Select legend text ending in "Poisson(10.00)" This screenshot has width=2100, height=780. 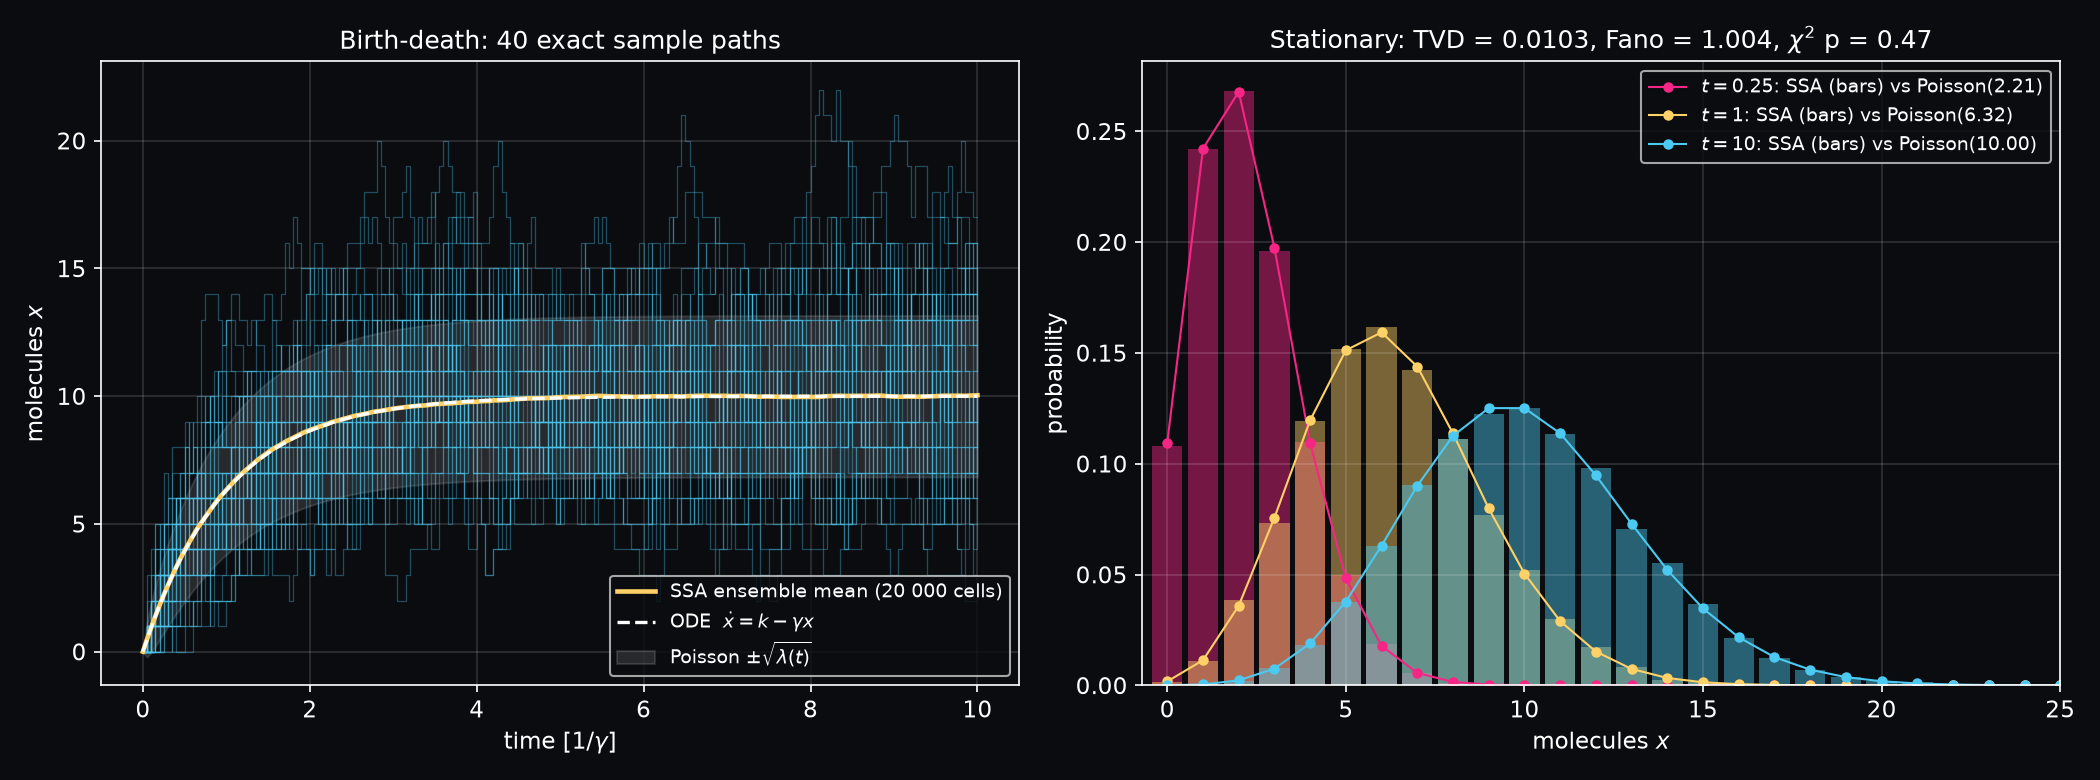pos(1869,144)
